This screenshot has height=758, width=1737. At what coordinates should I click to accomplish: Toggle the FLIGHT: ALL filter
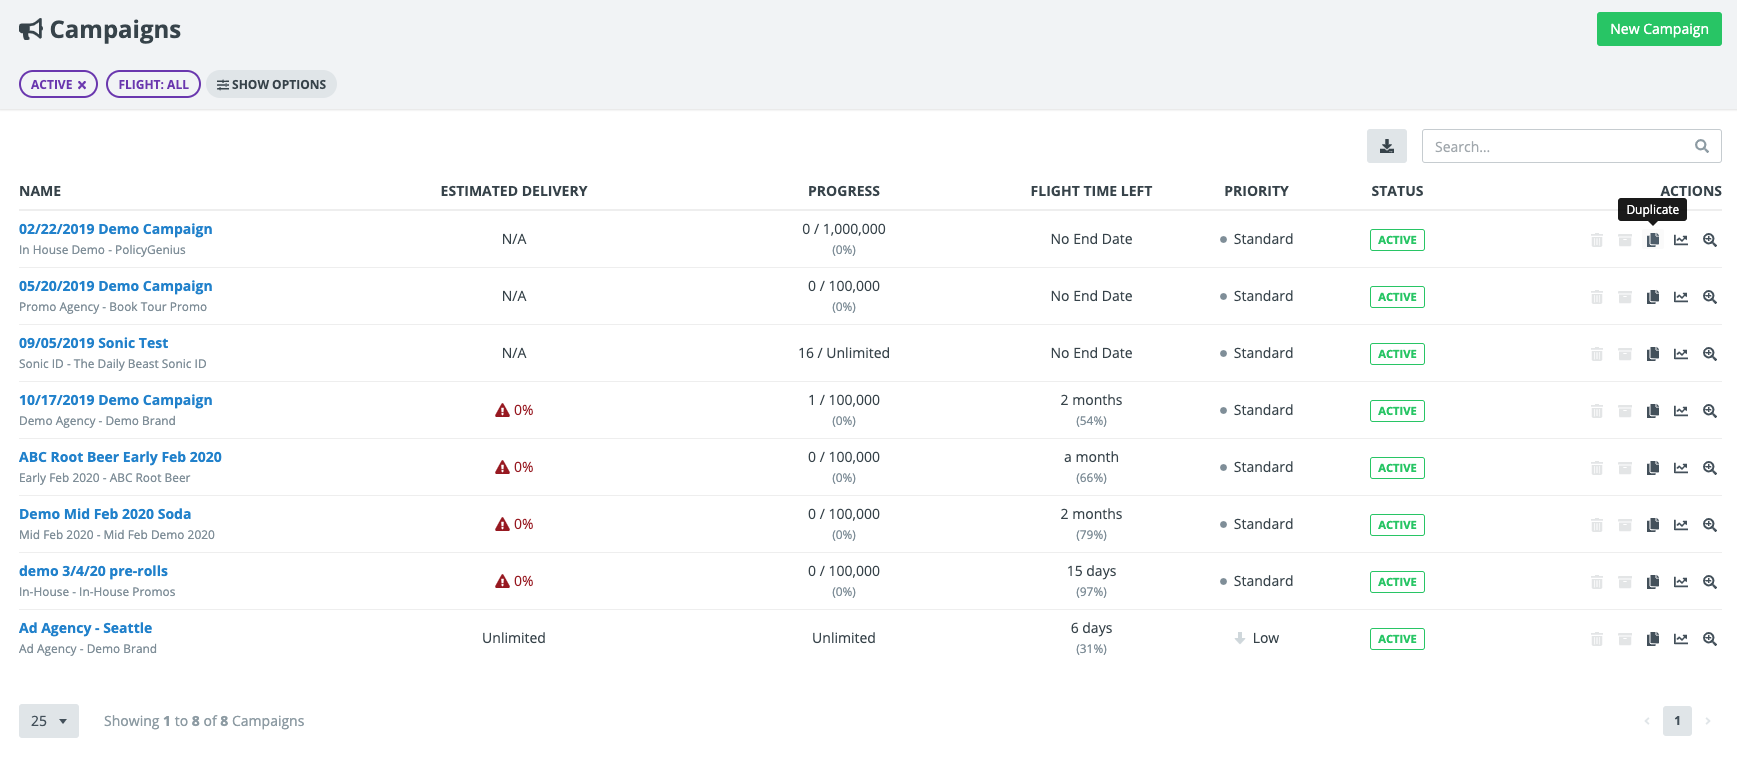153,85
